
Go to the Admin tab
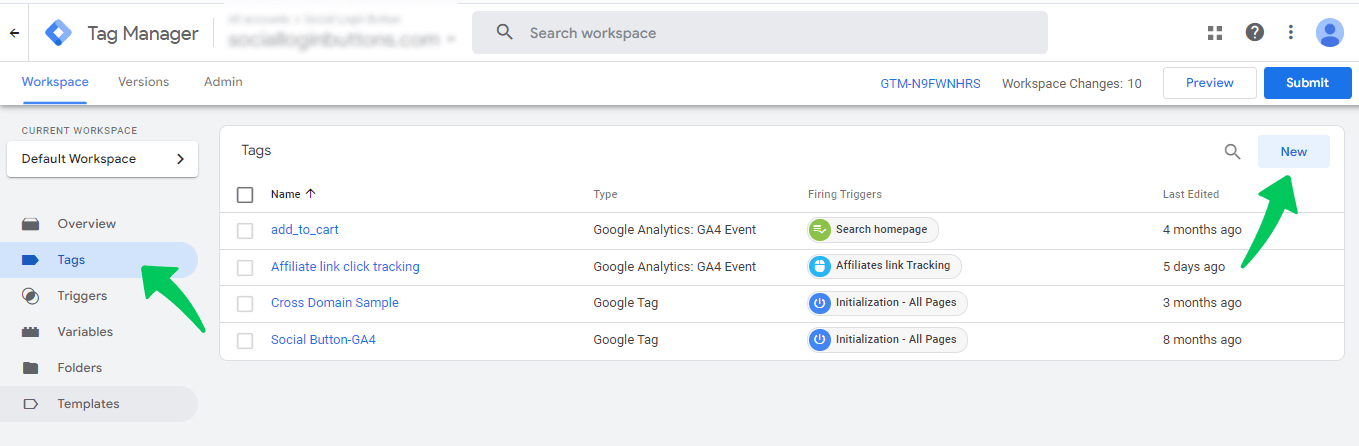(x=223, y=82)
